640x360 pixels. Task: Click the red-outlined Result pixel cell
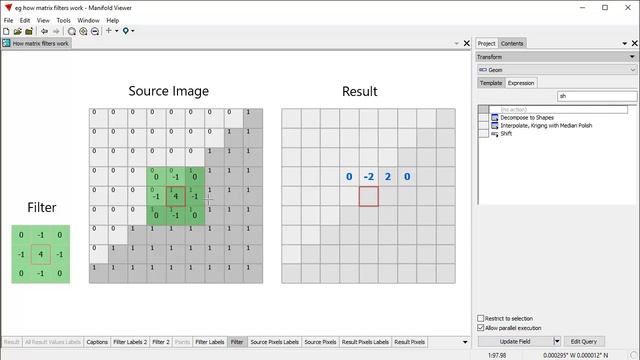[x=369, y=196]
